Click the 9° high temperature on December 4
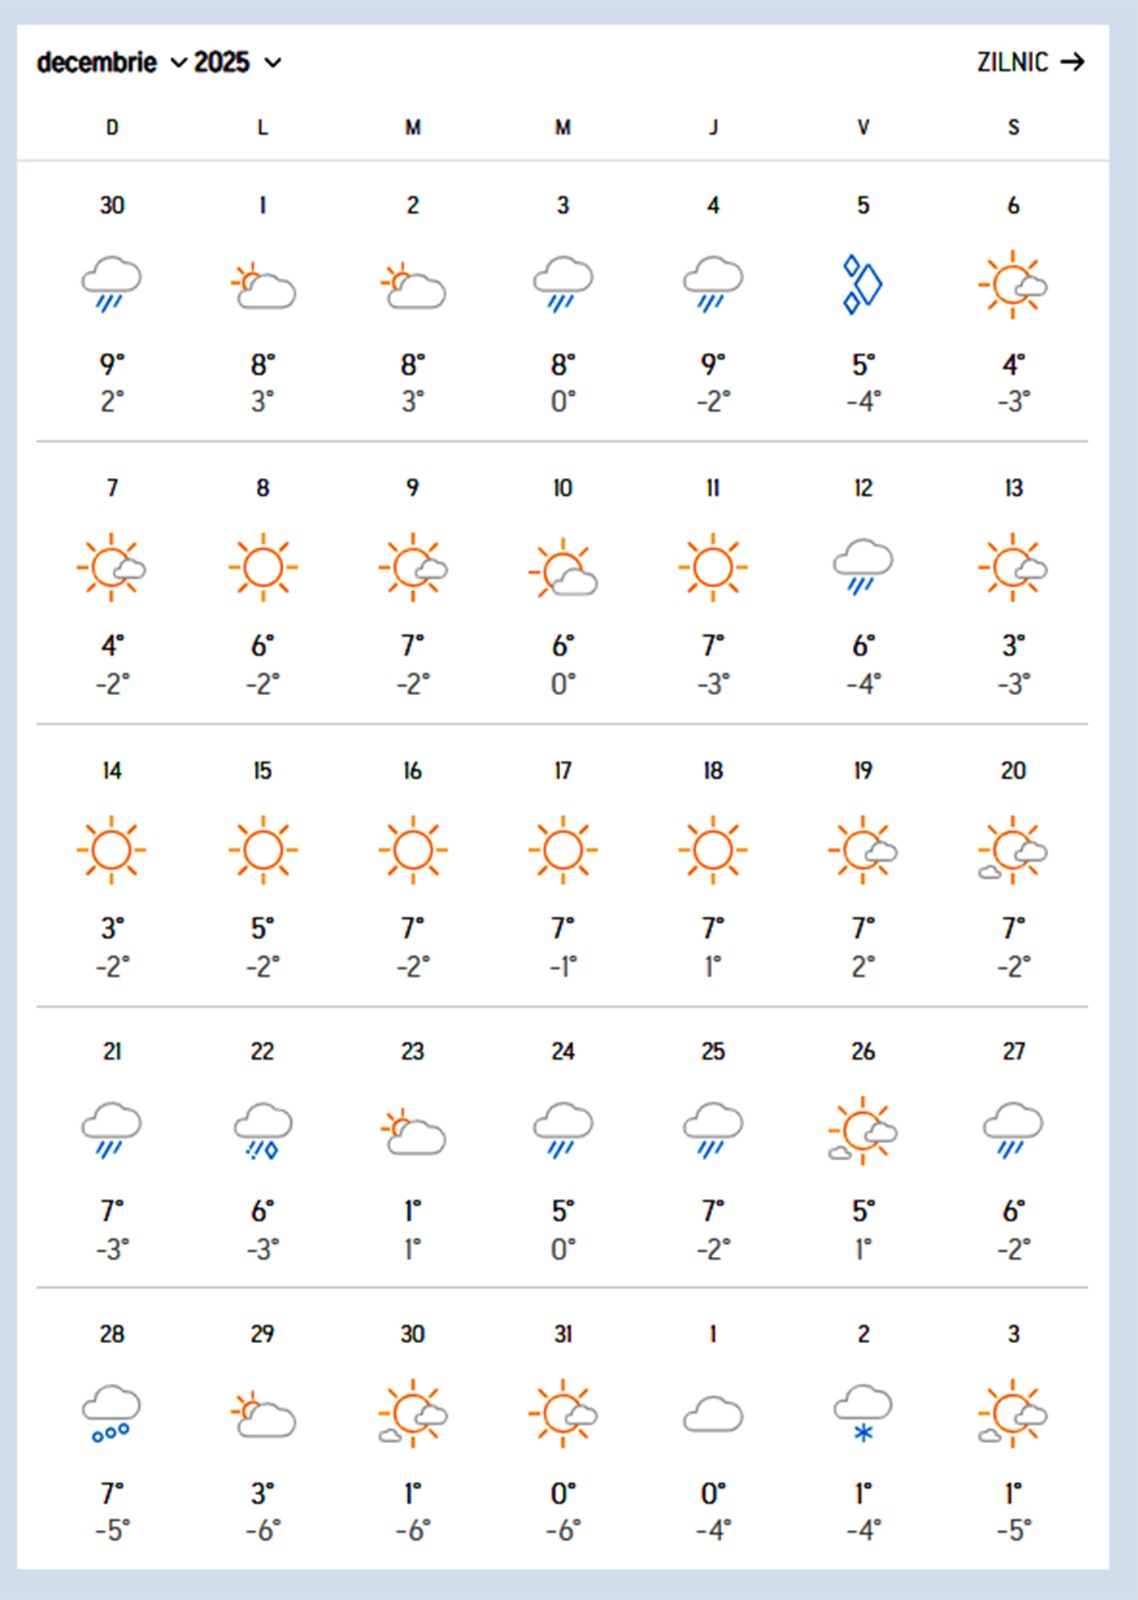Viewport: 1138px width, 1600px height. pos(712,364)
